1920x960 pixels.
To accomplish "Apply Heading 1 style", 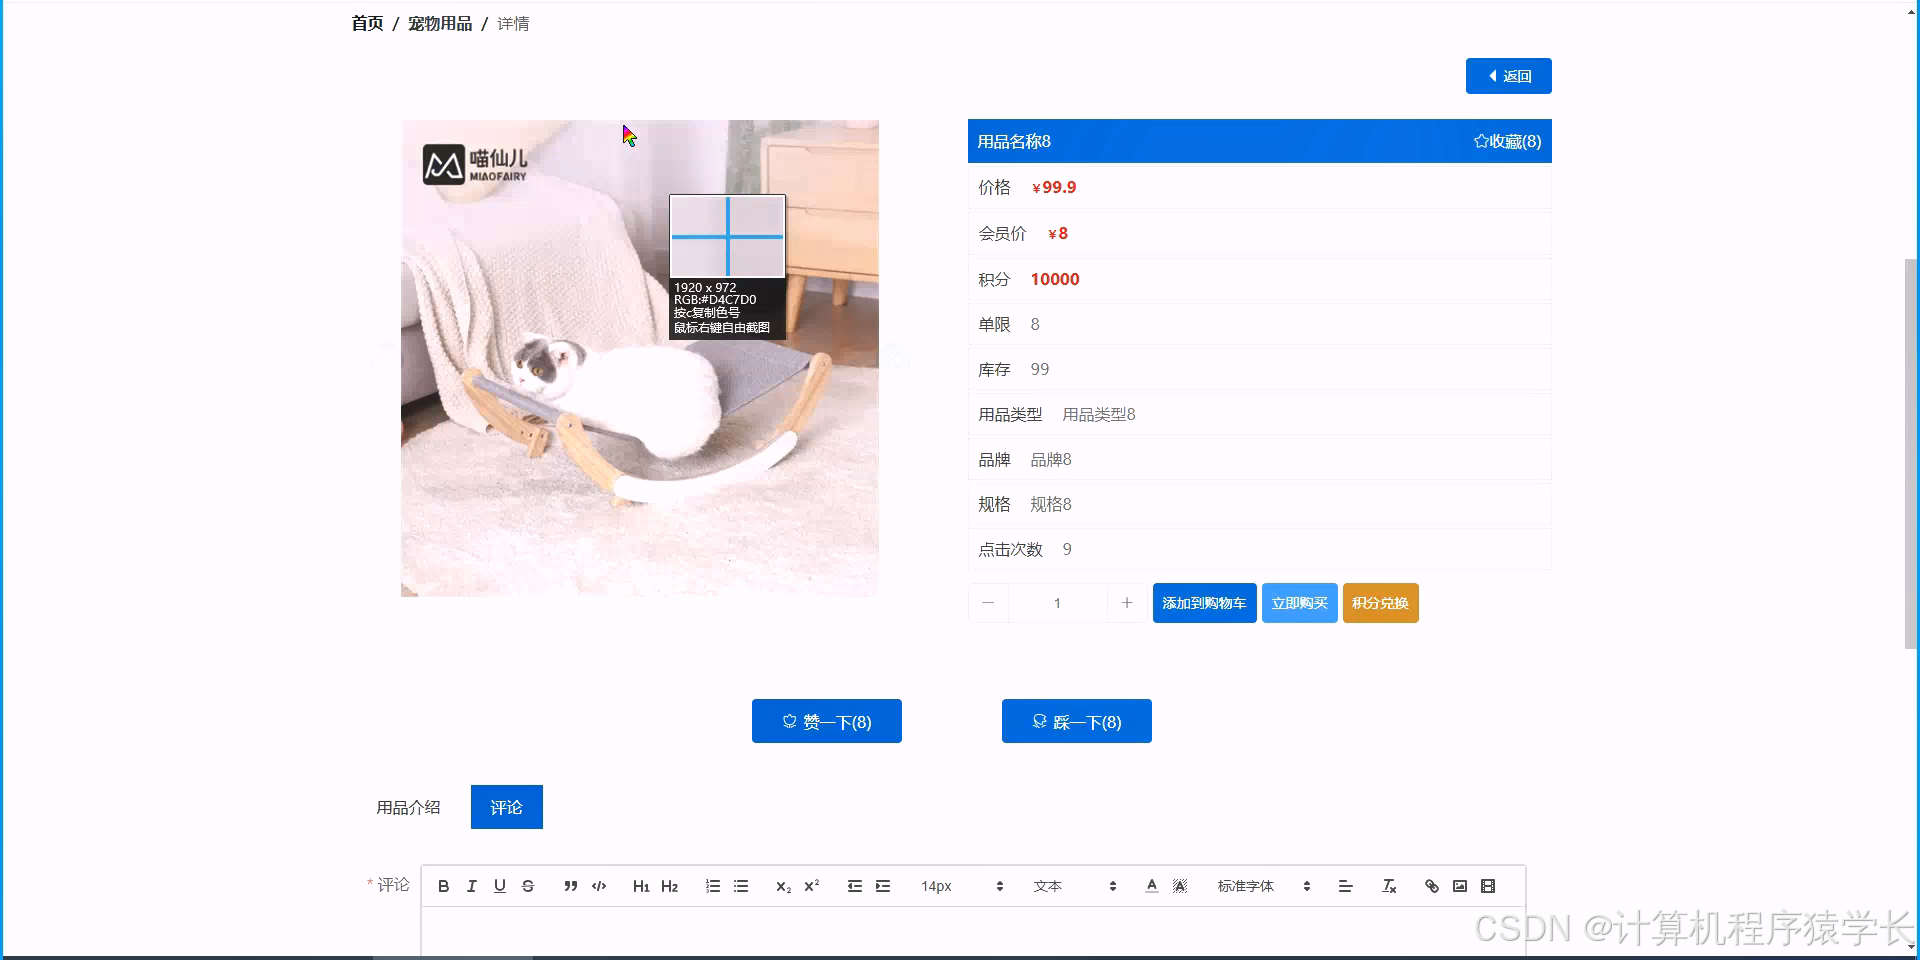I will (641, 886).
